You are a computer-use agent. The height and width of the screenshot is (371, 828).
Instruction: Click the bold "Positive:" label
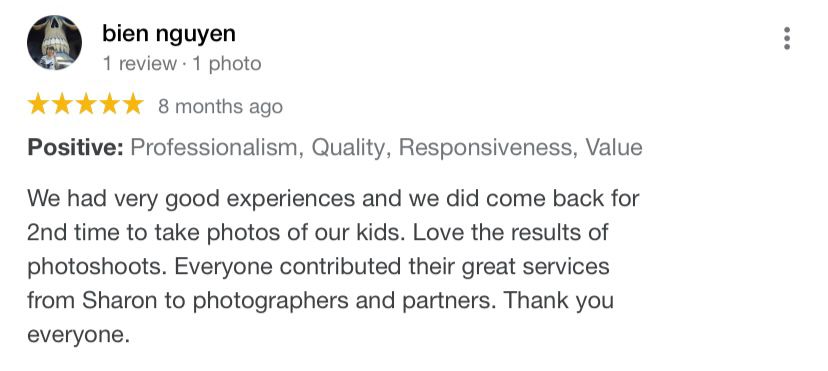(76, 147)
